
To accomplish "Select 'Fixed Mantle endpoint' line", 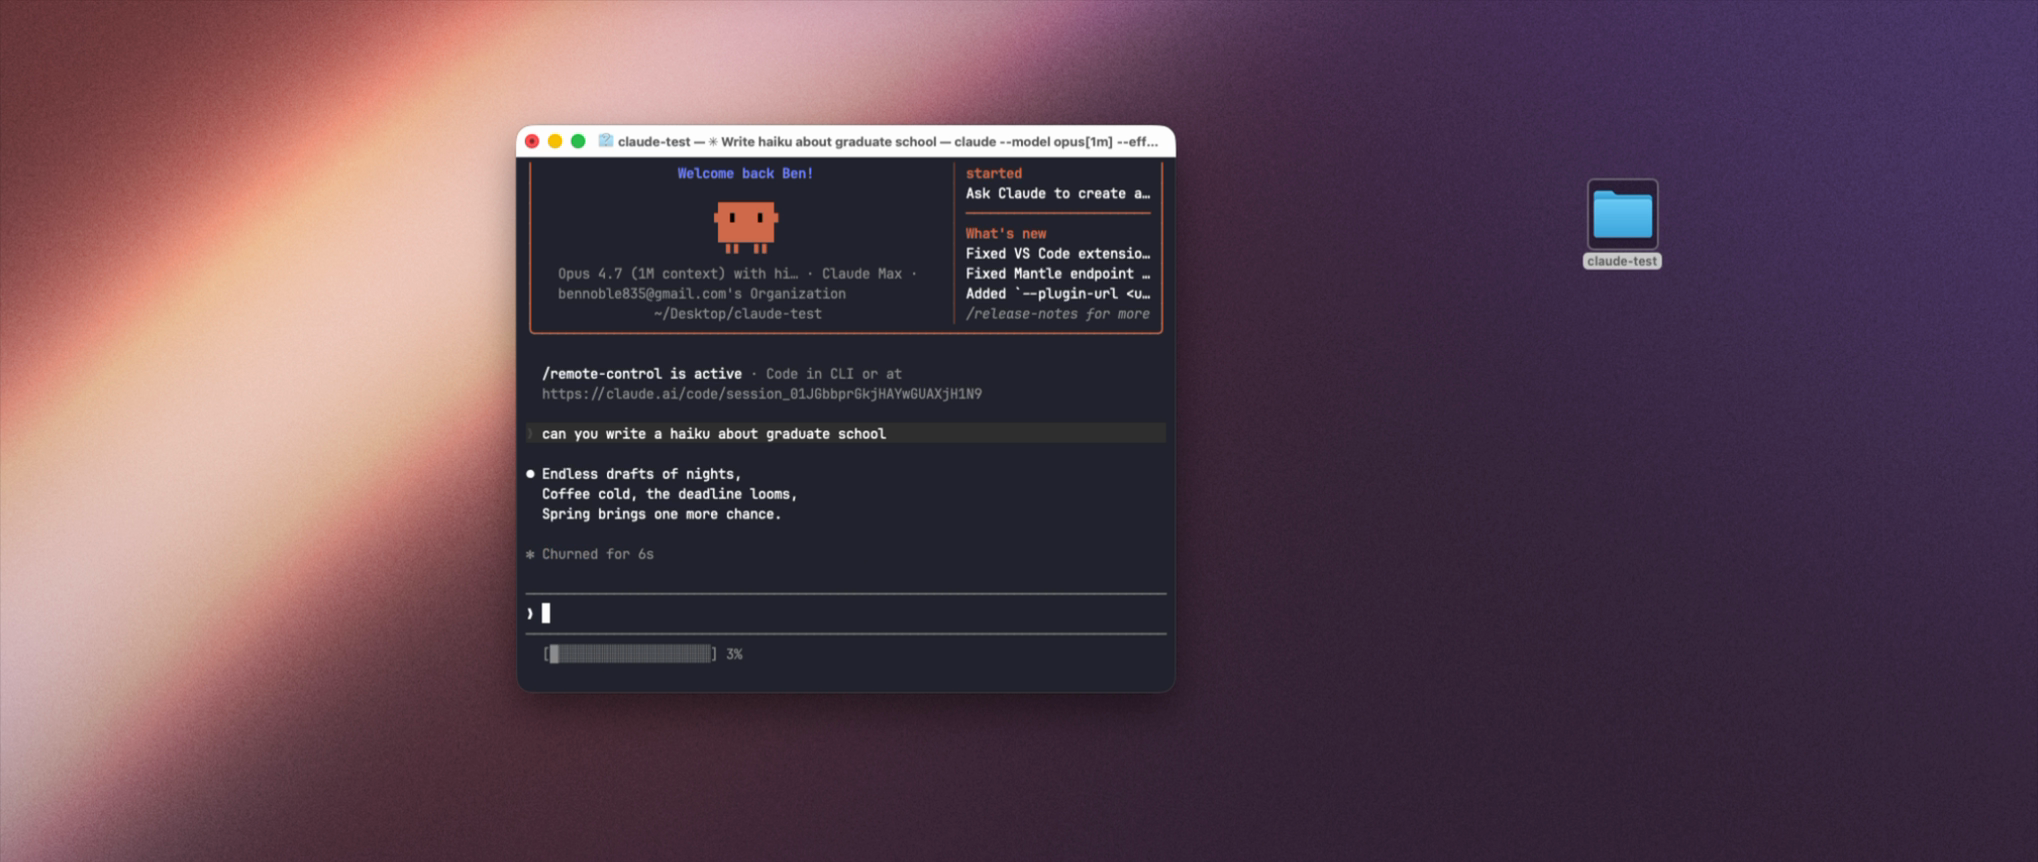I will coord(1058,274).
